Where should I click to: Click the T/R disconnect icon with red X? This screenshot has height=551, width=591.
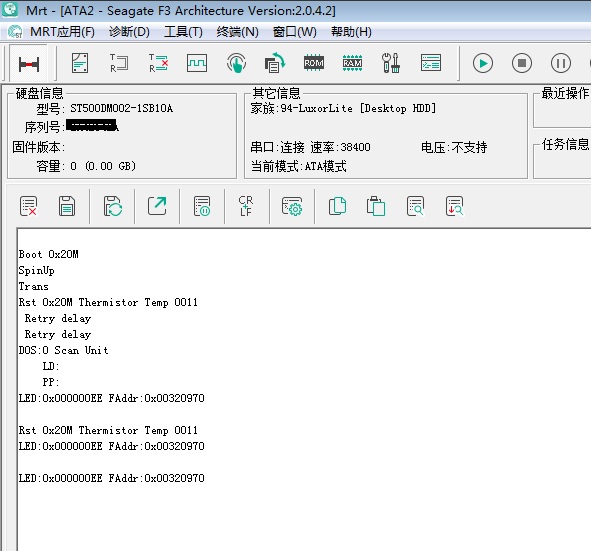(158, 63)
